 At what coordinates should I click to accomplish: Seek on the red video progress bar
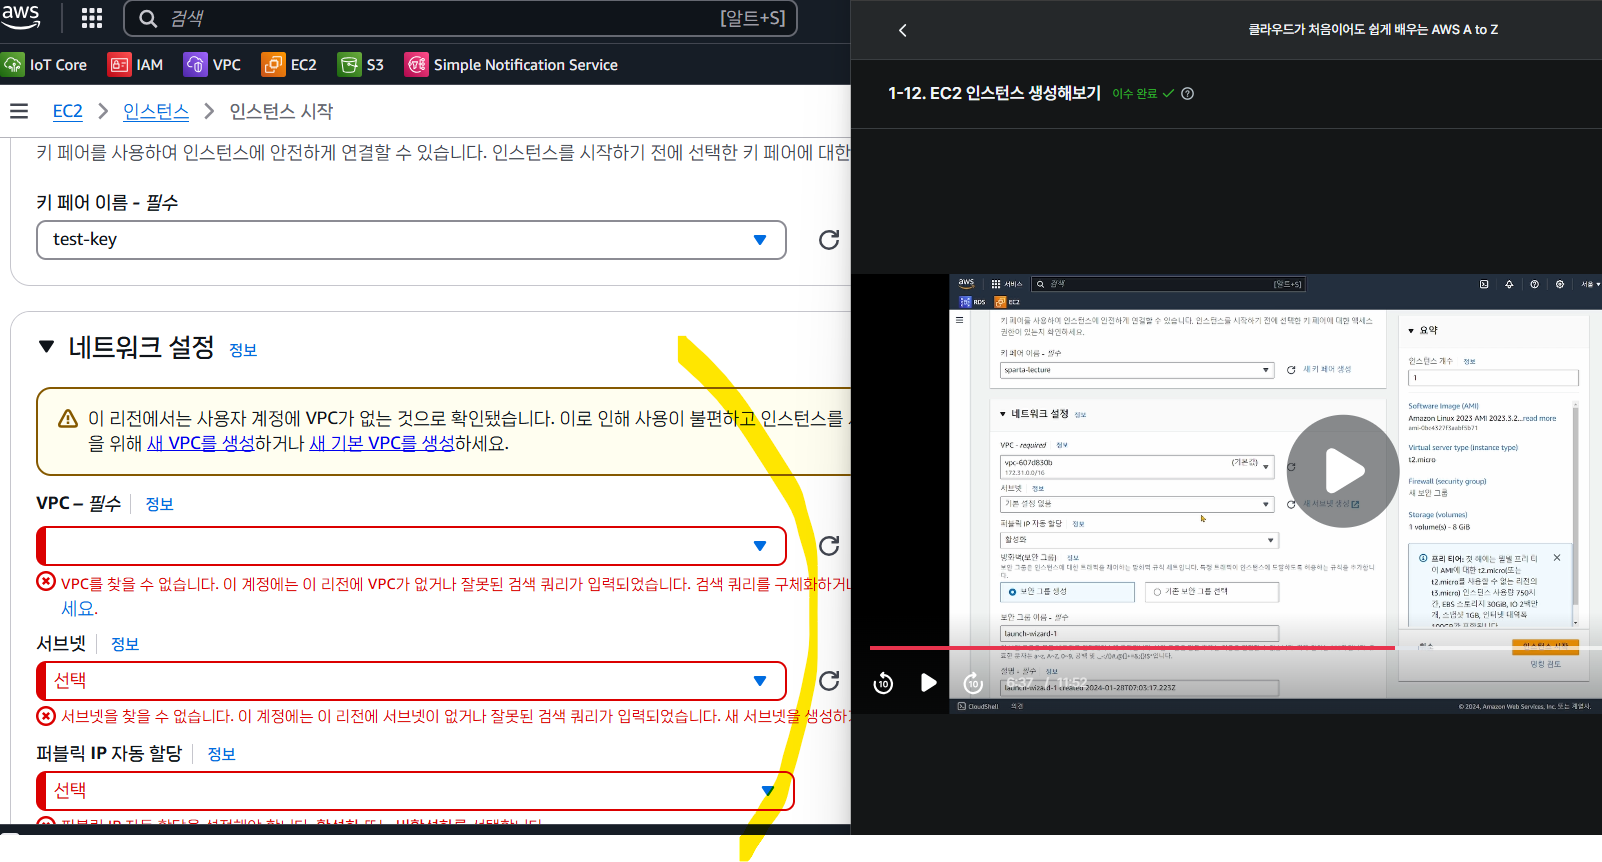(1132, 648)
